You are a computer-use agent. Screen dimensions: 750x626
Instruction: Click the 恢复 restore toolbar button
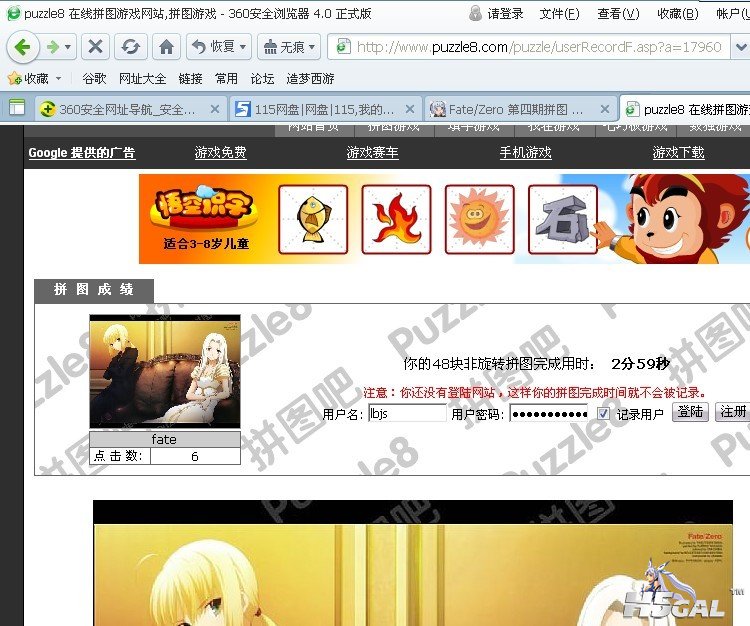tap(213, 47)
